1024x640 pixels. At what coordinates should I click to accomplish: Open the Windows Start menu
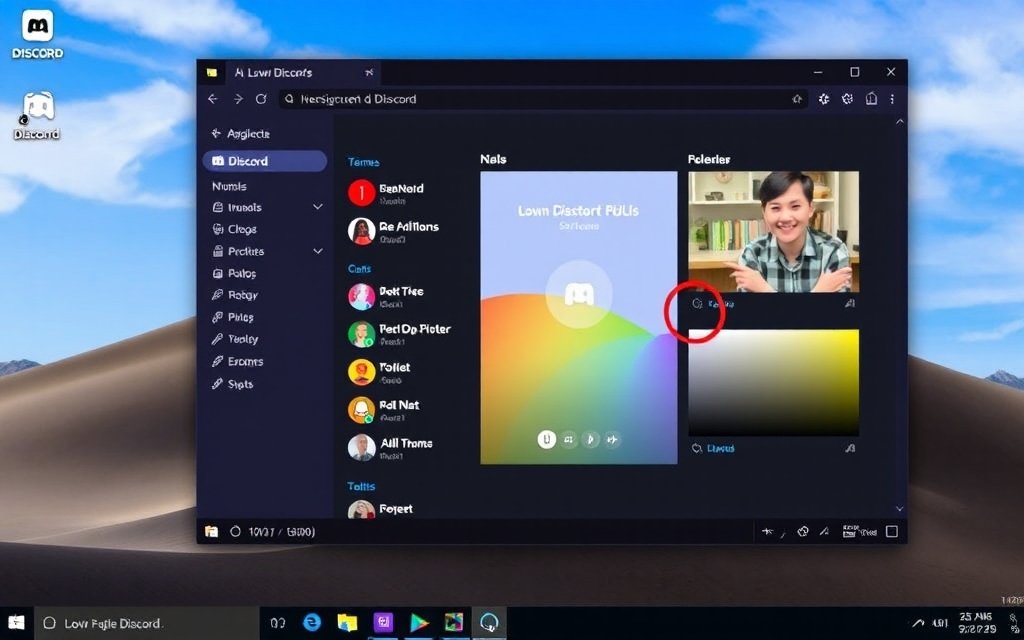tap(16, 623)
